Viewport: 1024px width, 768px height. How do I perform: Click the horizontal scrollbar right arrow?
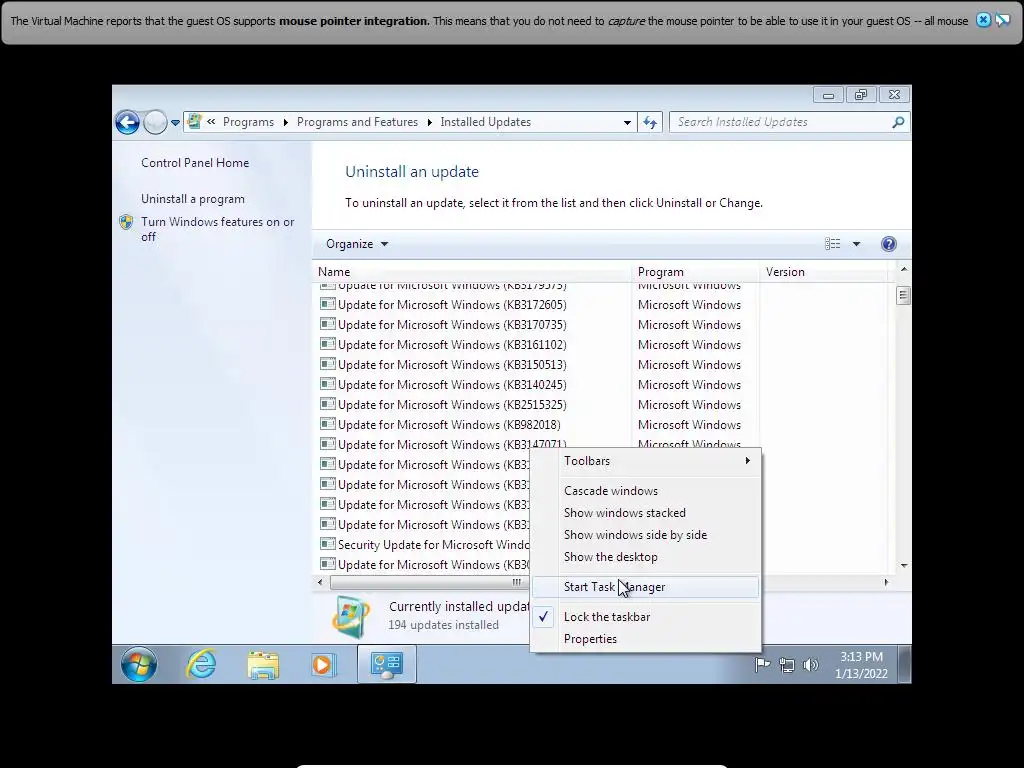tap(886, 582)
